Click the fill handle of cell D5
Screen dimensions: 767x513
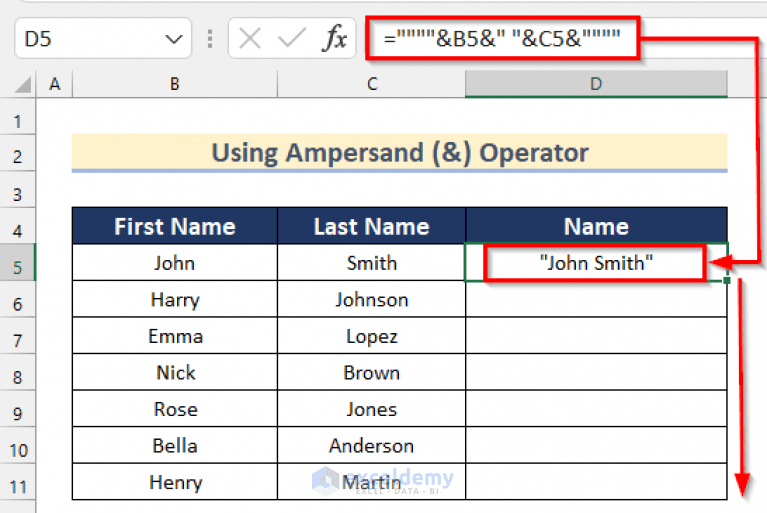click(x=727, y=280)
